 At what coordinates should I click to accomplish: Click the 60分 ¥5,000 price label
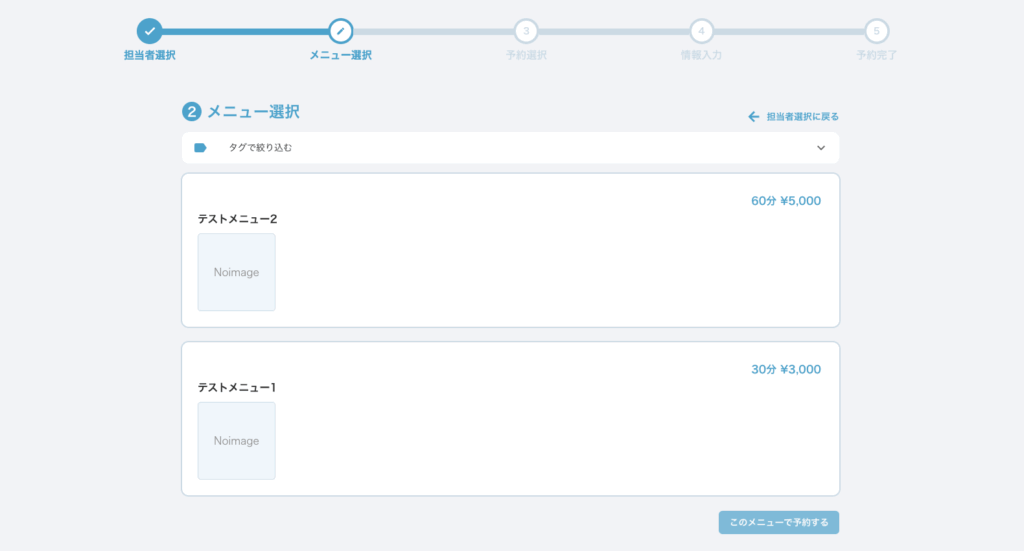click(786, 201)
